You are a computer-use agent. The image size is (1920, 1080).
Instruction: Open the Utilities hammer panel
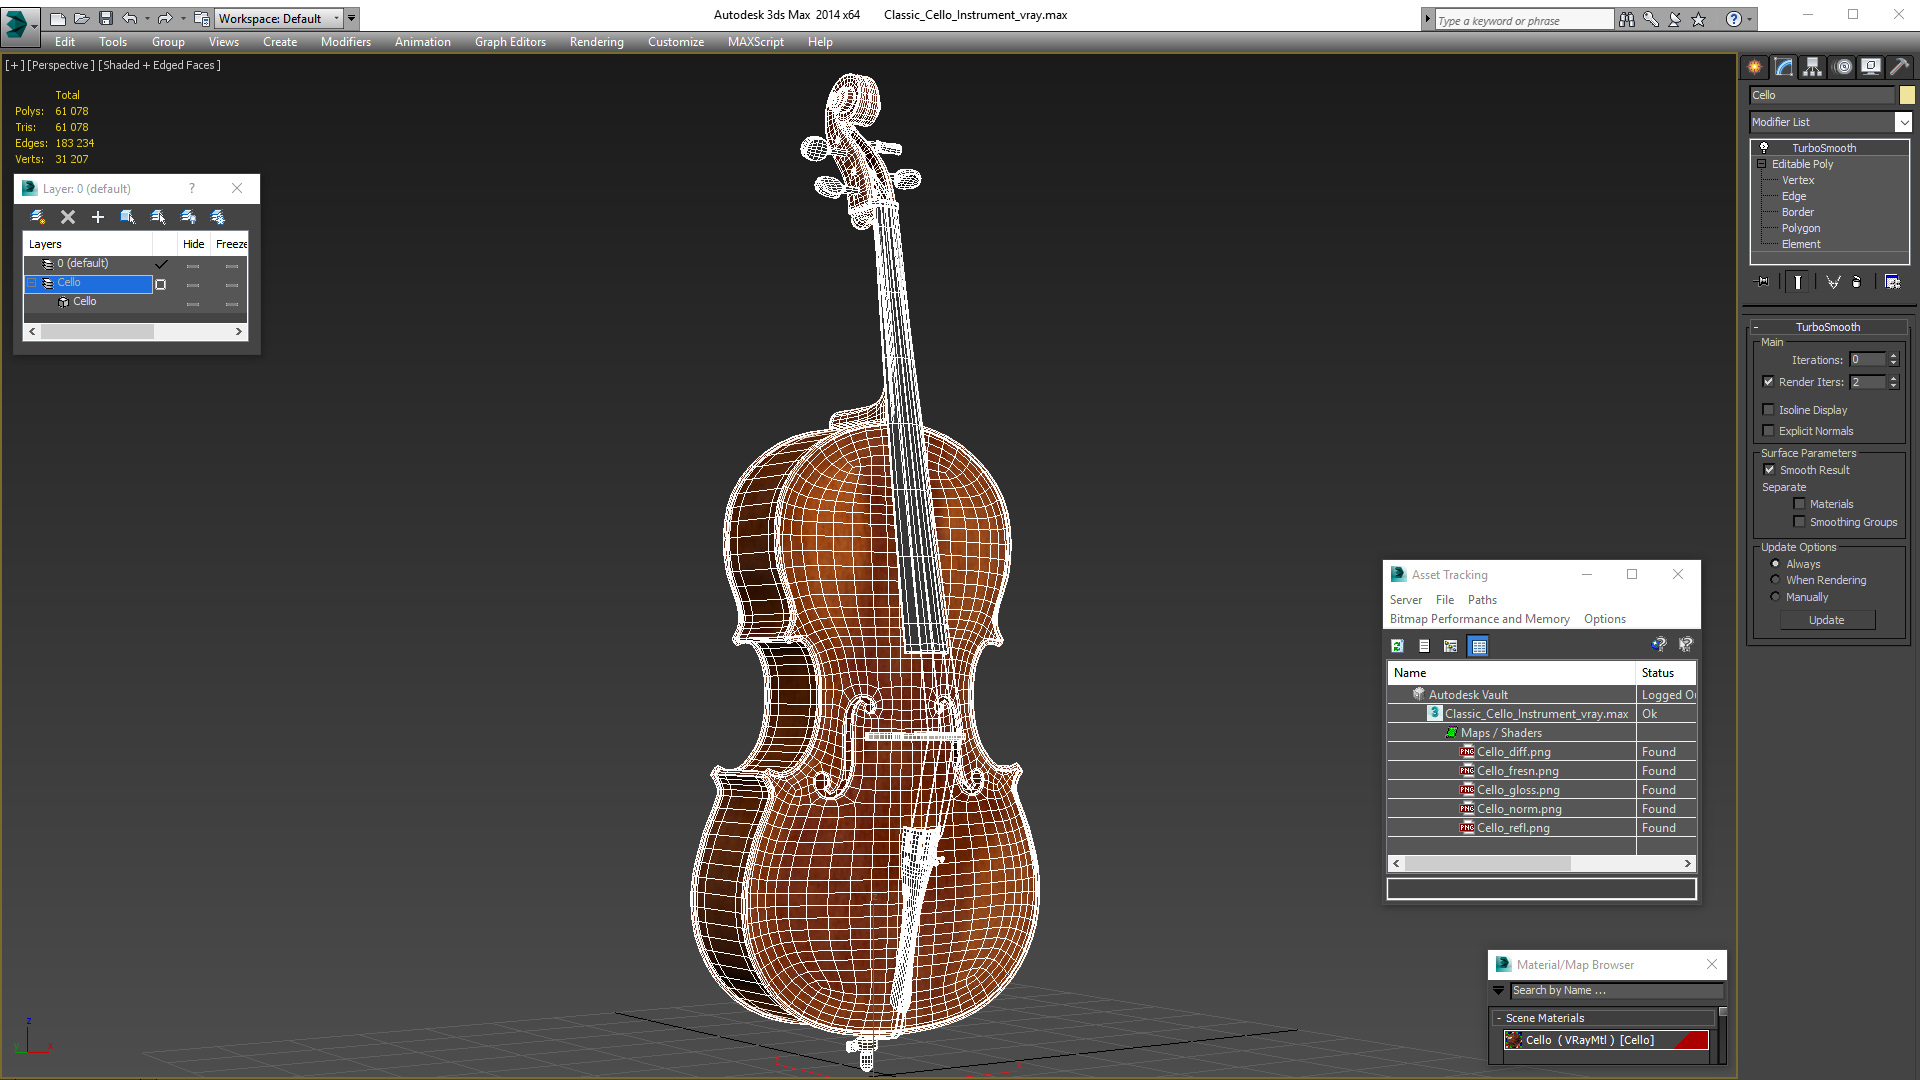click(x=1900, y=67)
